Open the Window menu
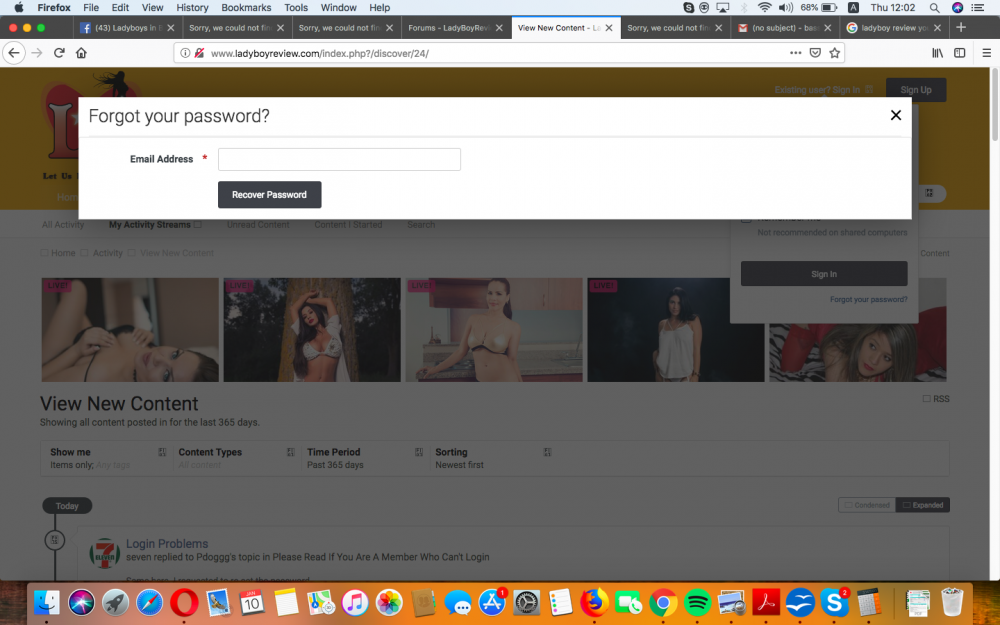This screenshot has width=1000, height=625. [x=339, y=8]
